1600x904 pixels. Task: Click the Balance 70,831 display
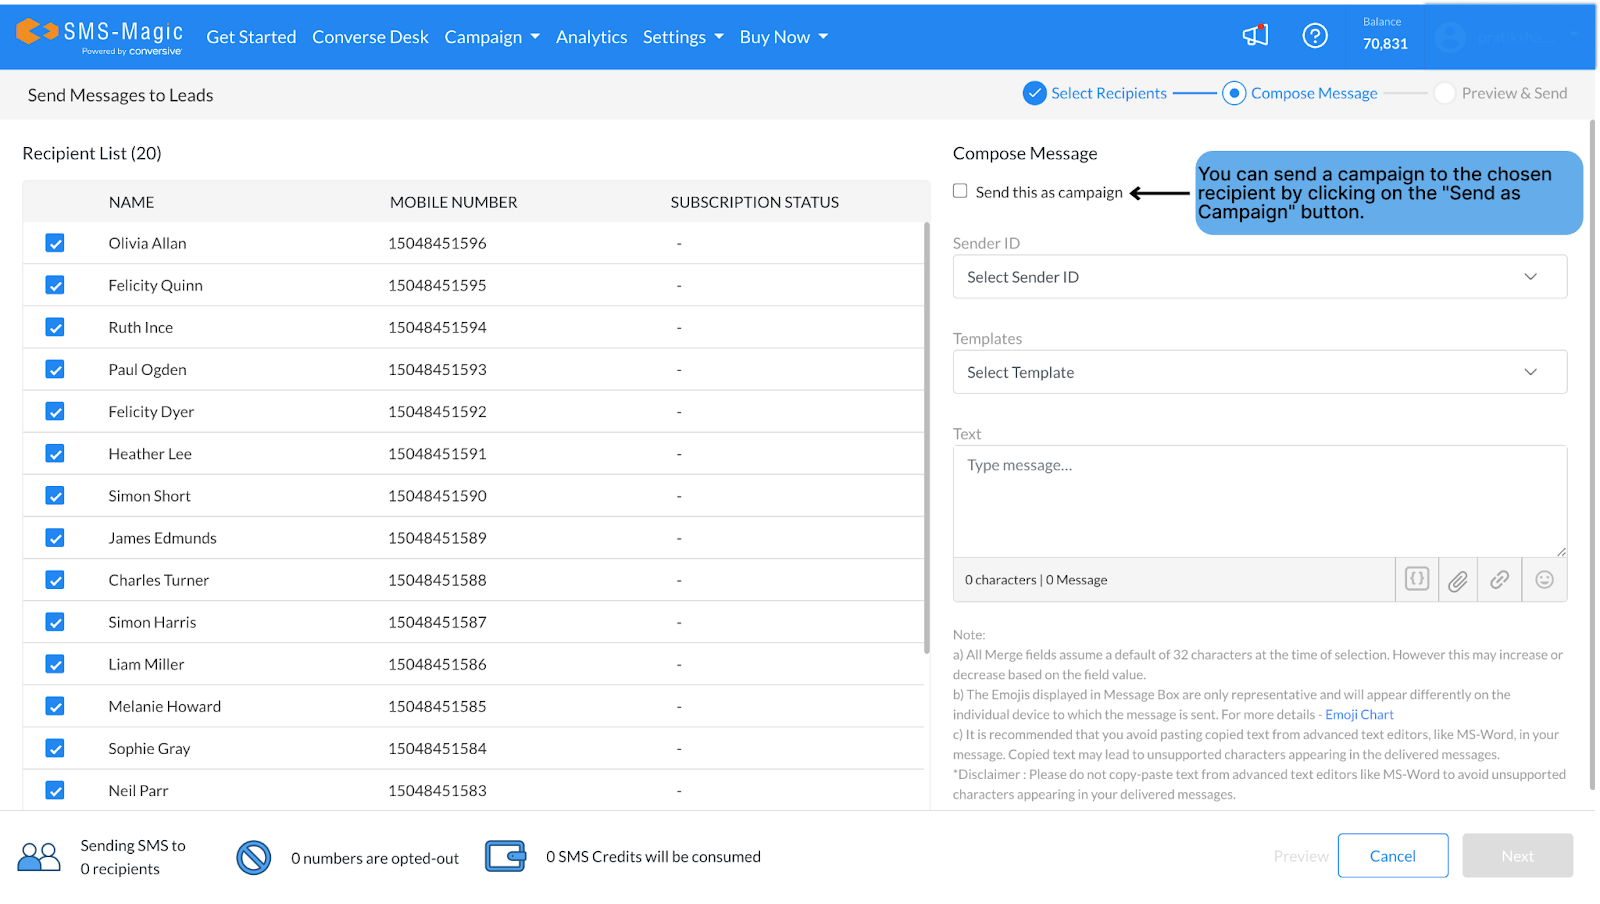coord(1385,34)
